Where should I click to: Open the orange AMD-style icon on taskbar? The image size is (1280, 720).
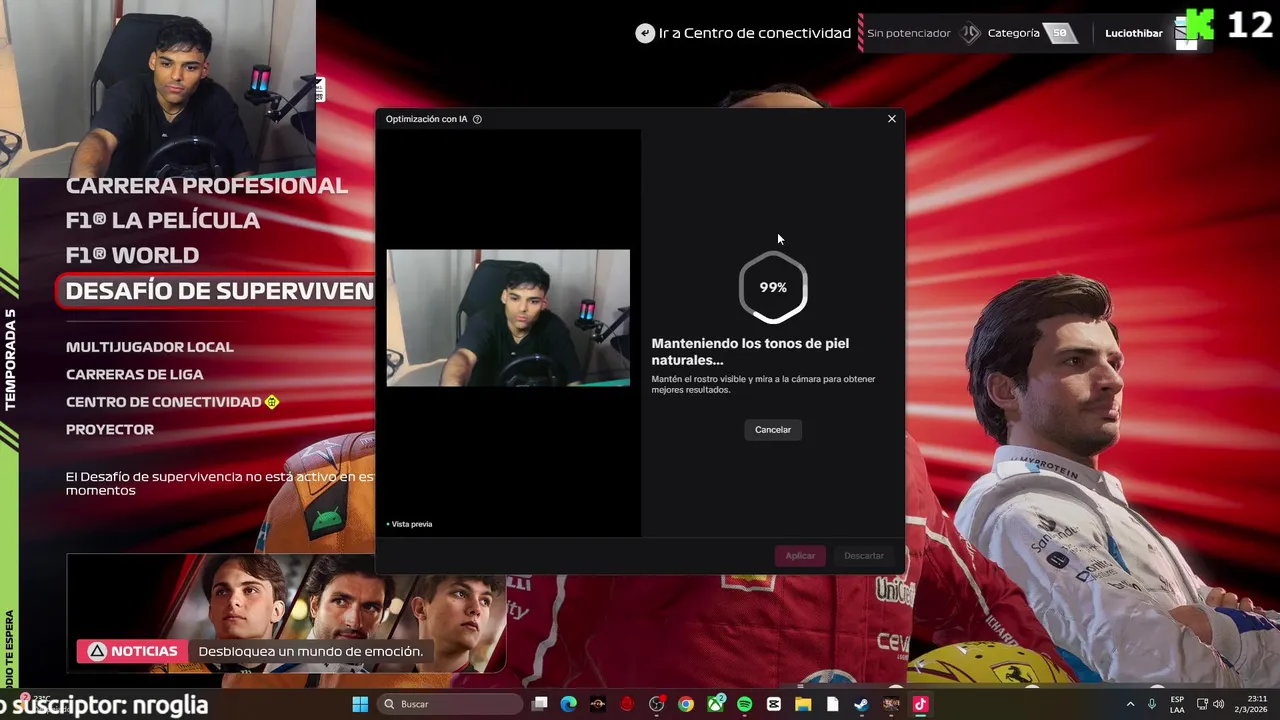[x=598, y=704]
